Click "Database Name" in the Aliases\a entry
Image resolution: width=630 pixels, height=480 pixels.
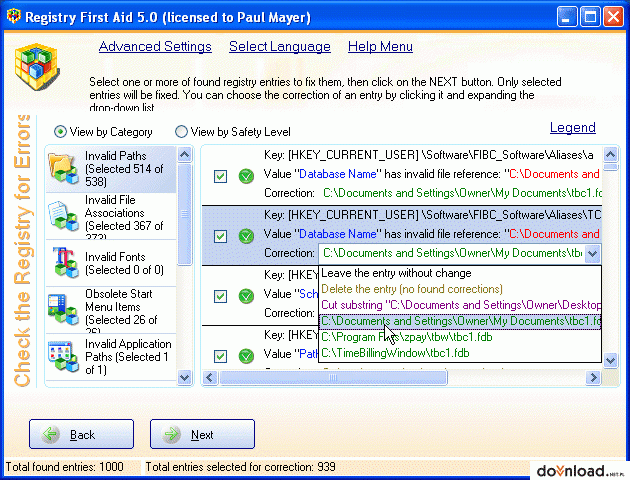click(338, 174)
